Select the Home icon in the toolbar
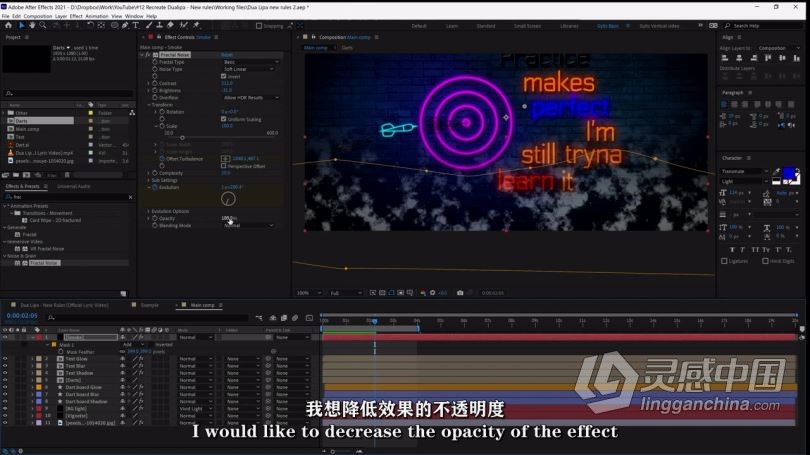The height and width of the screenshot is (455, 810). click(8, 25)
